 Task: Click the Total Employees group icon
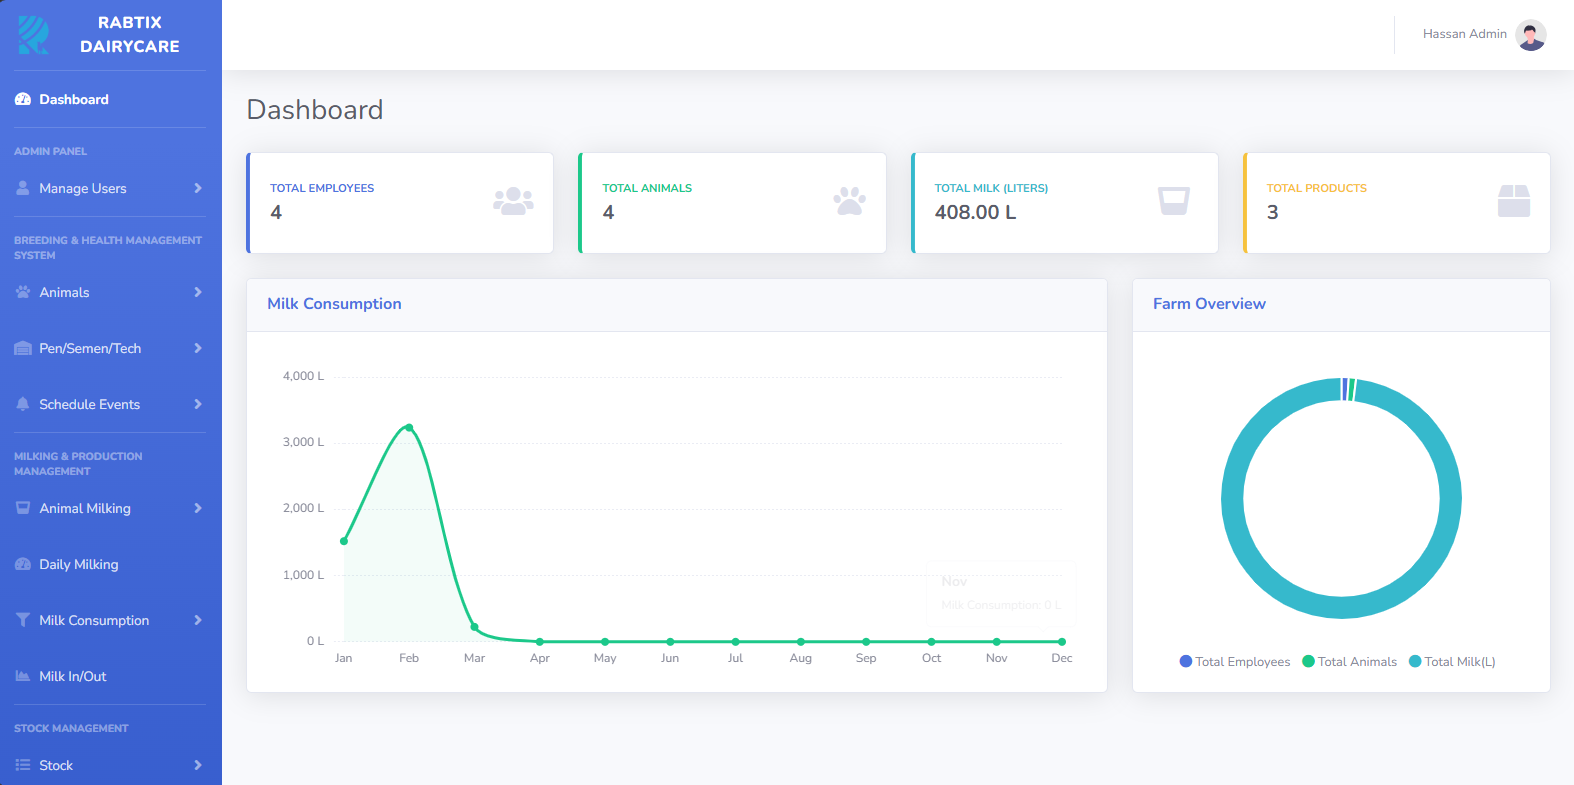pos(513,202)
